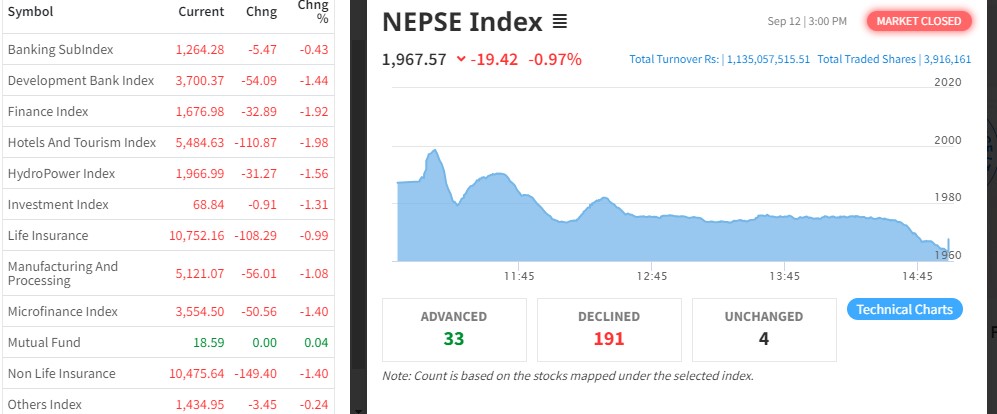Select the Mutual Fund row
This screenshot has height=414, width=997.
(x=44, y=342)
